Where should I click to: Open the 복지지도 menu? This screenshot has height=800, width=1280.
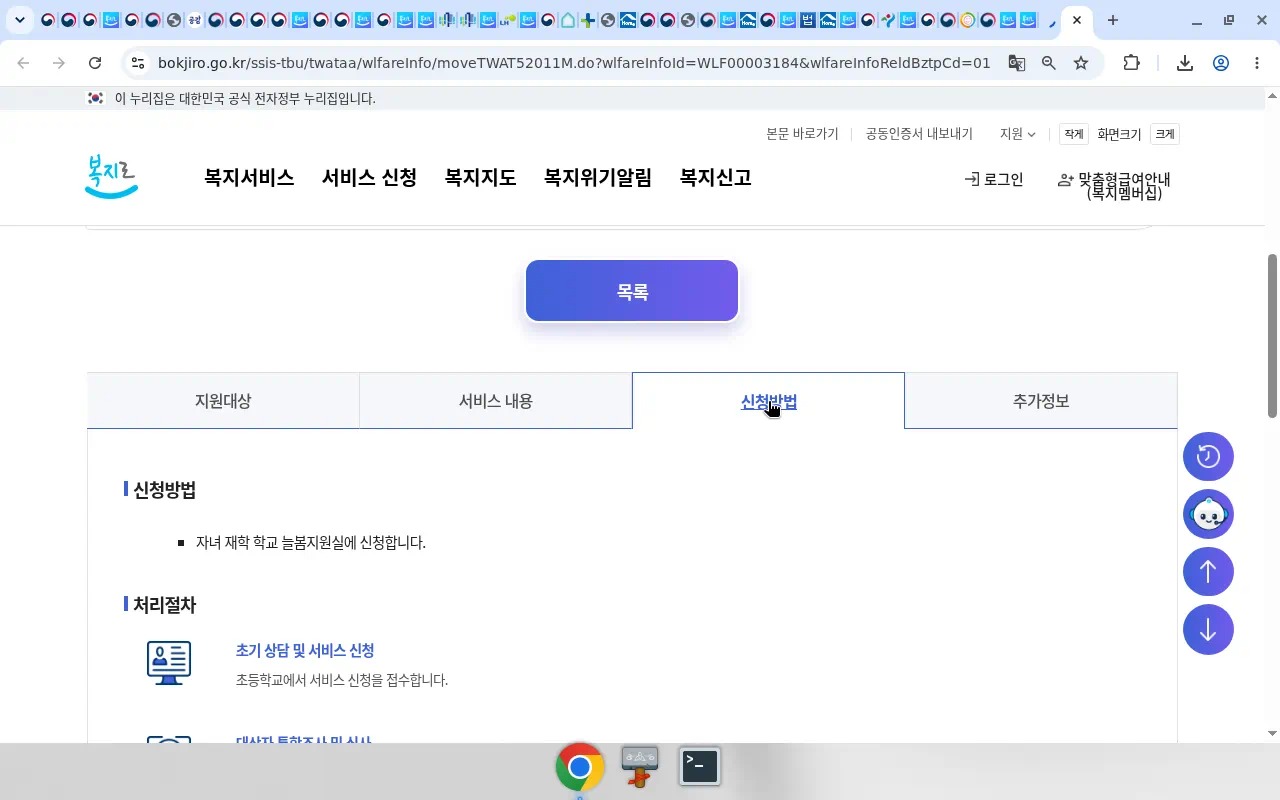point(480,178)
